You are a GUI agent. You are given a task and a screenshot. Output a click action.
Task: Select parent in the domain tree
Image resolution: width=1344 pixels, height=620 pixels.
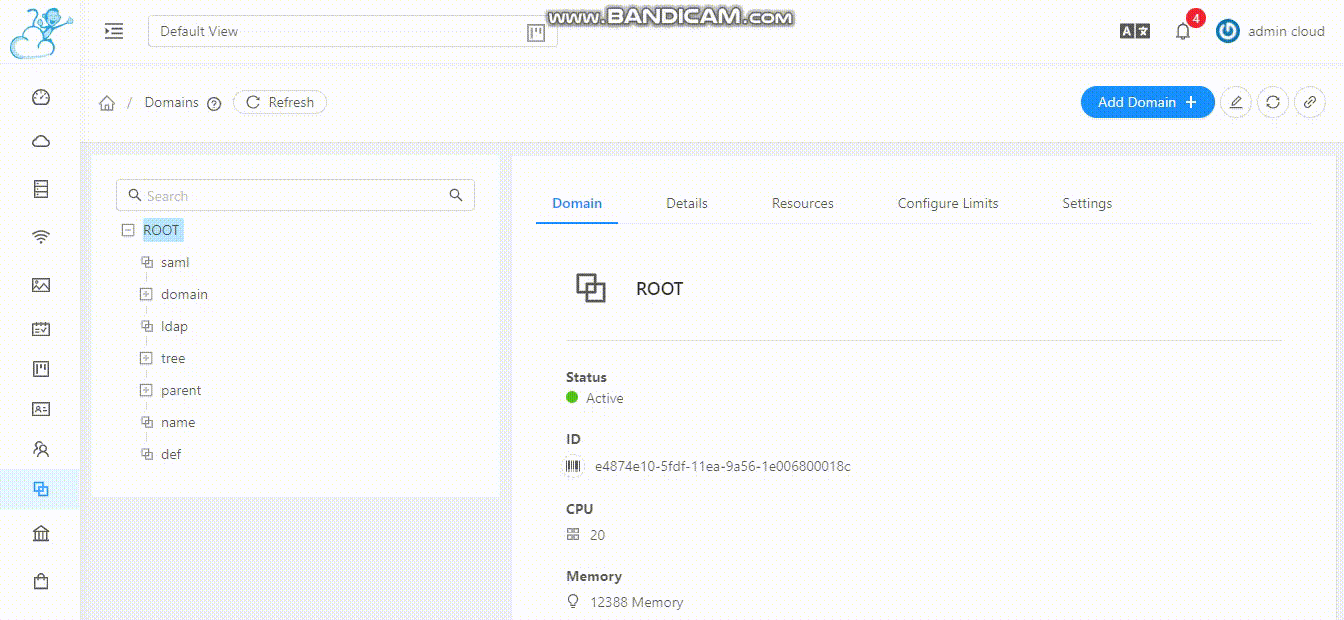click(181, 390)
